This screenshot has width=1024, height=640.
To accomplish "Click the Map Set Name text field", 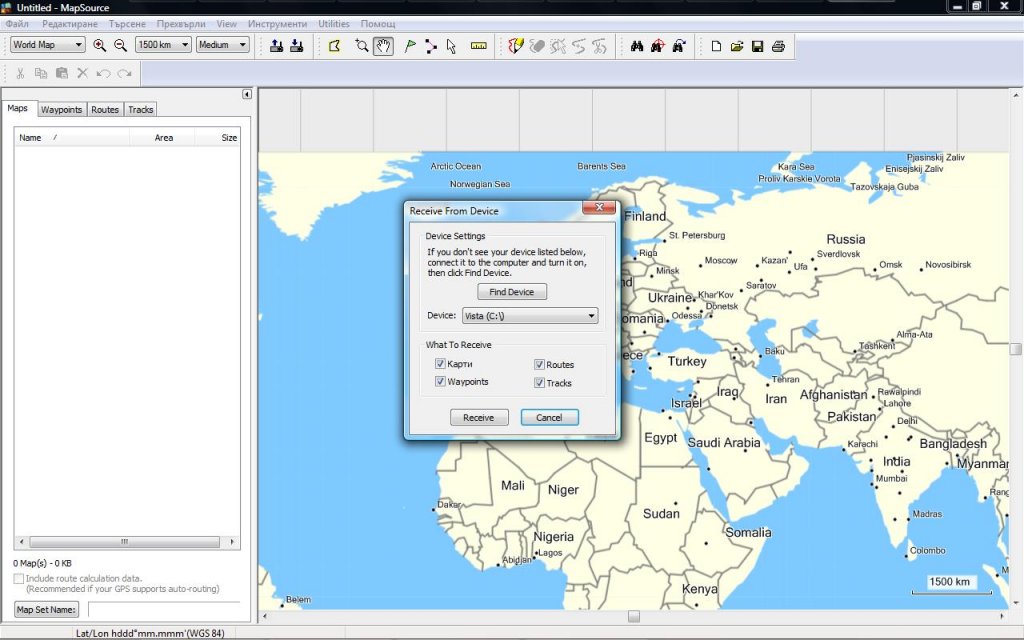I will click(x=164, y=609).
